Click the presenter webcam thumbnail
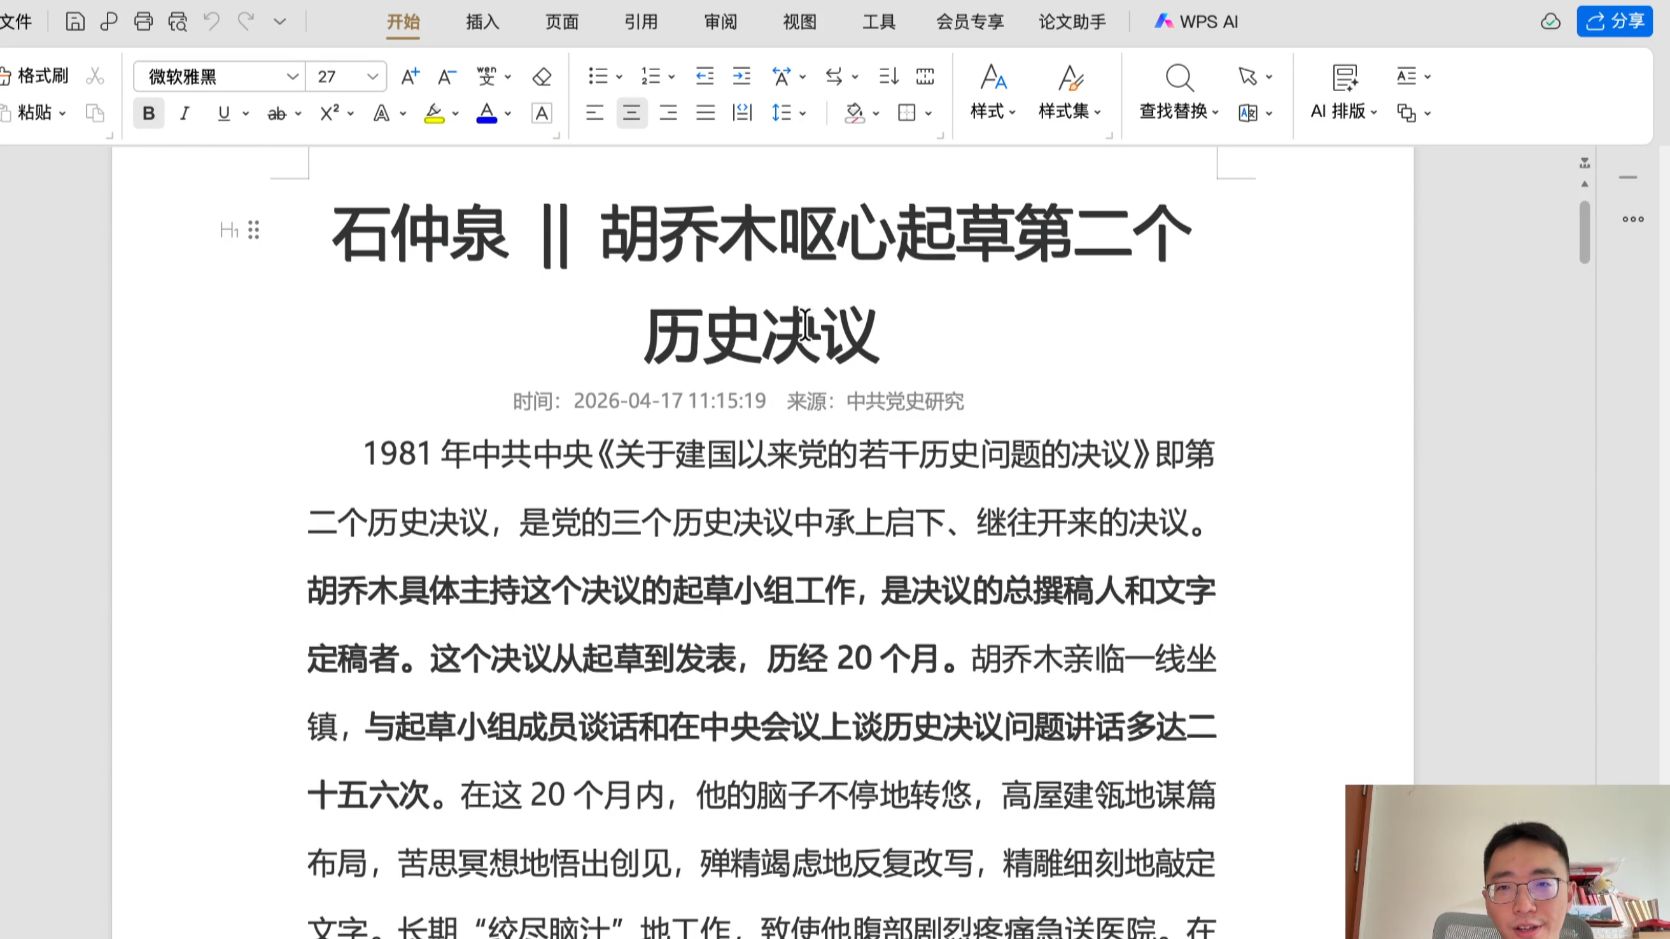Screen dimensions: 1670x939 tap(1508, 862)
